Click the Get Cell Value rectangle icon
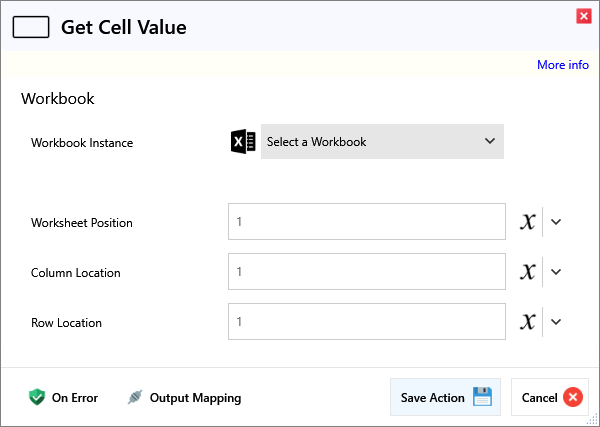This screenshot has width=600, height=427. [31, 28]
